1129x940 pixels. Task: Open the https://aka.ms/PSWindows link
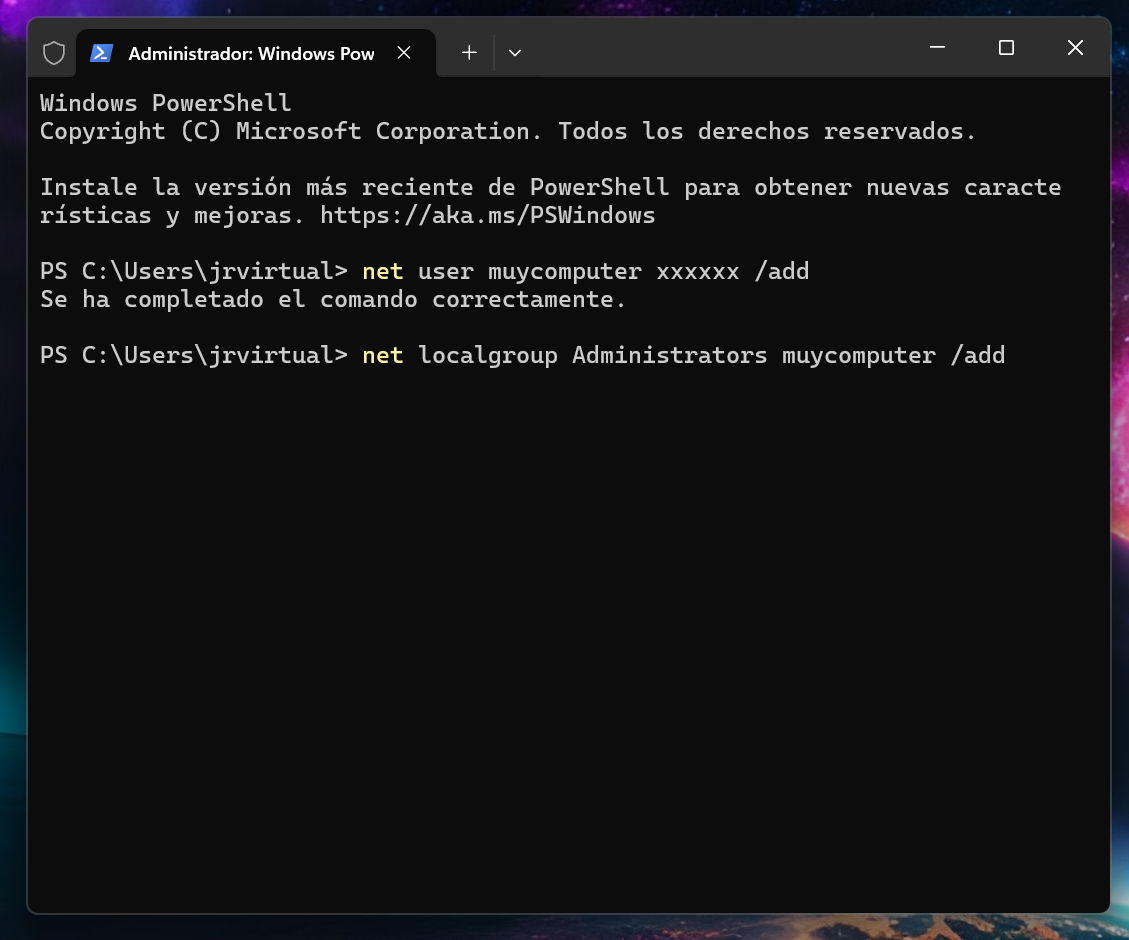click(487, 215)
